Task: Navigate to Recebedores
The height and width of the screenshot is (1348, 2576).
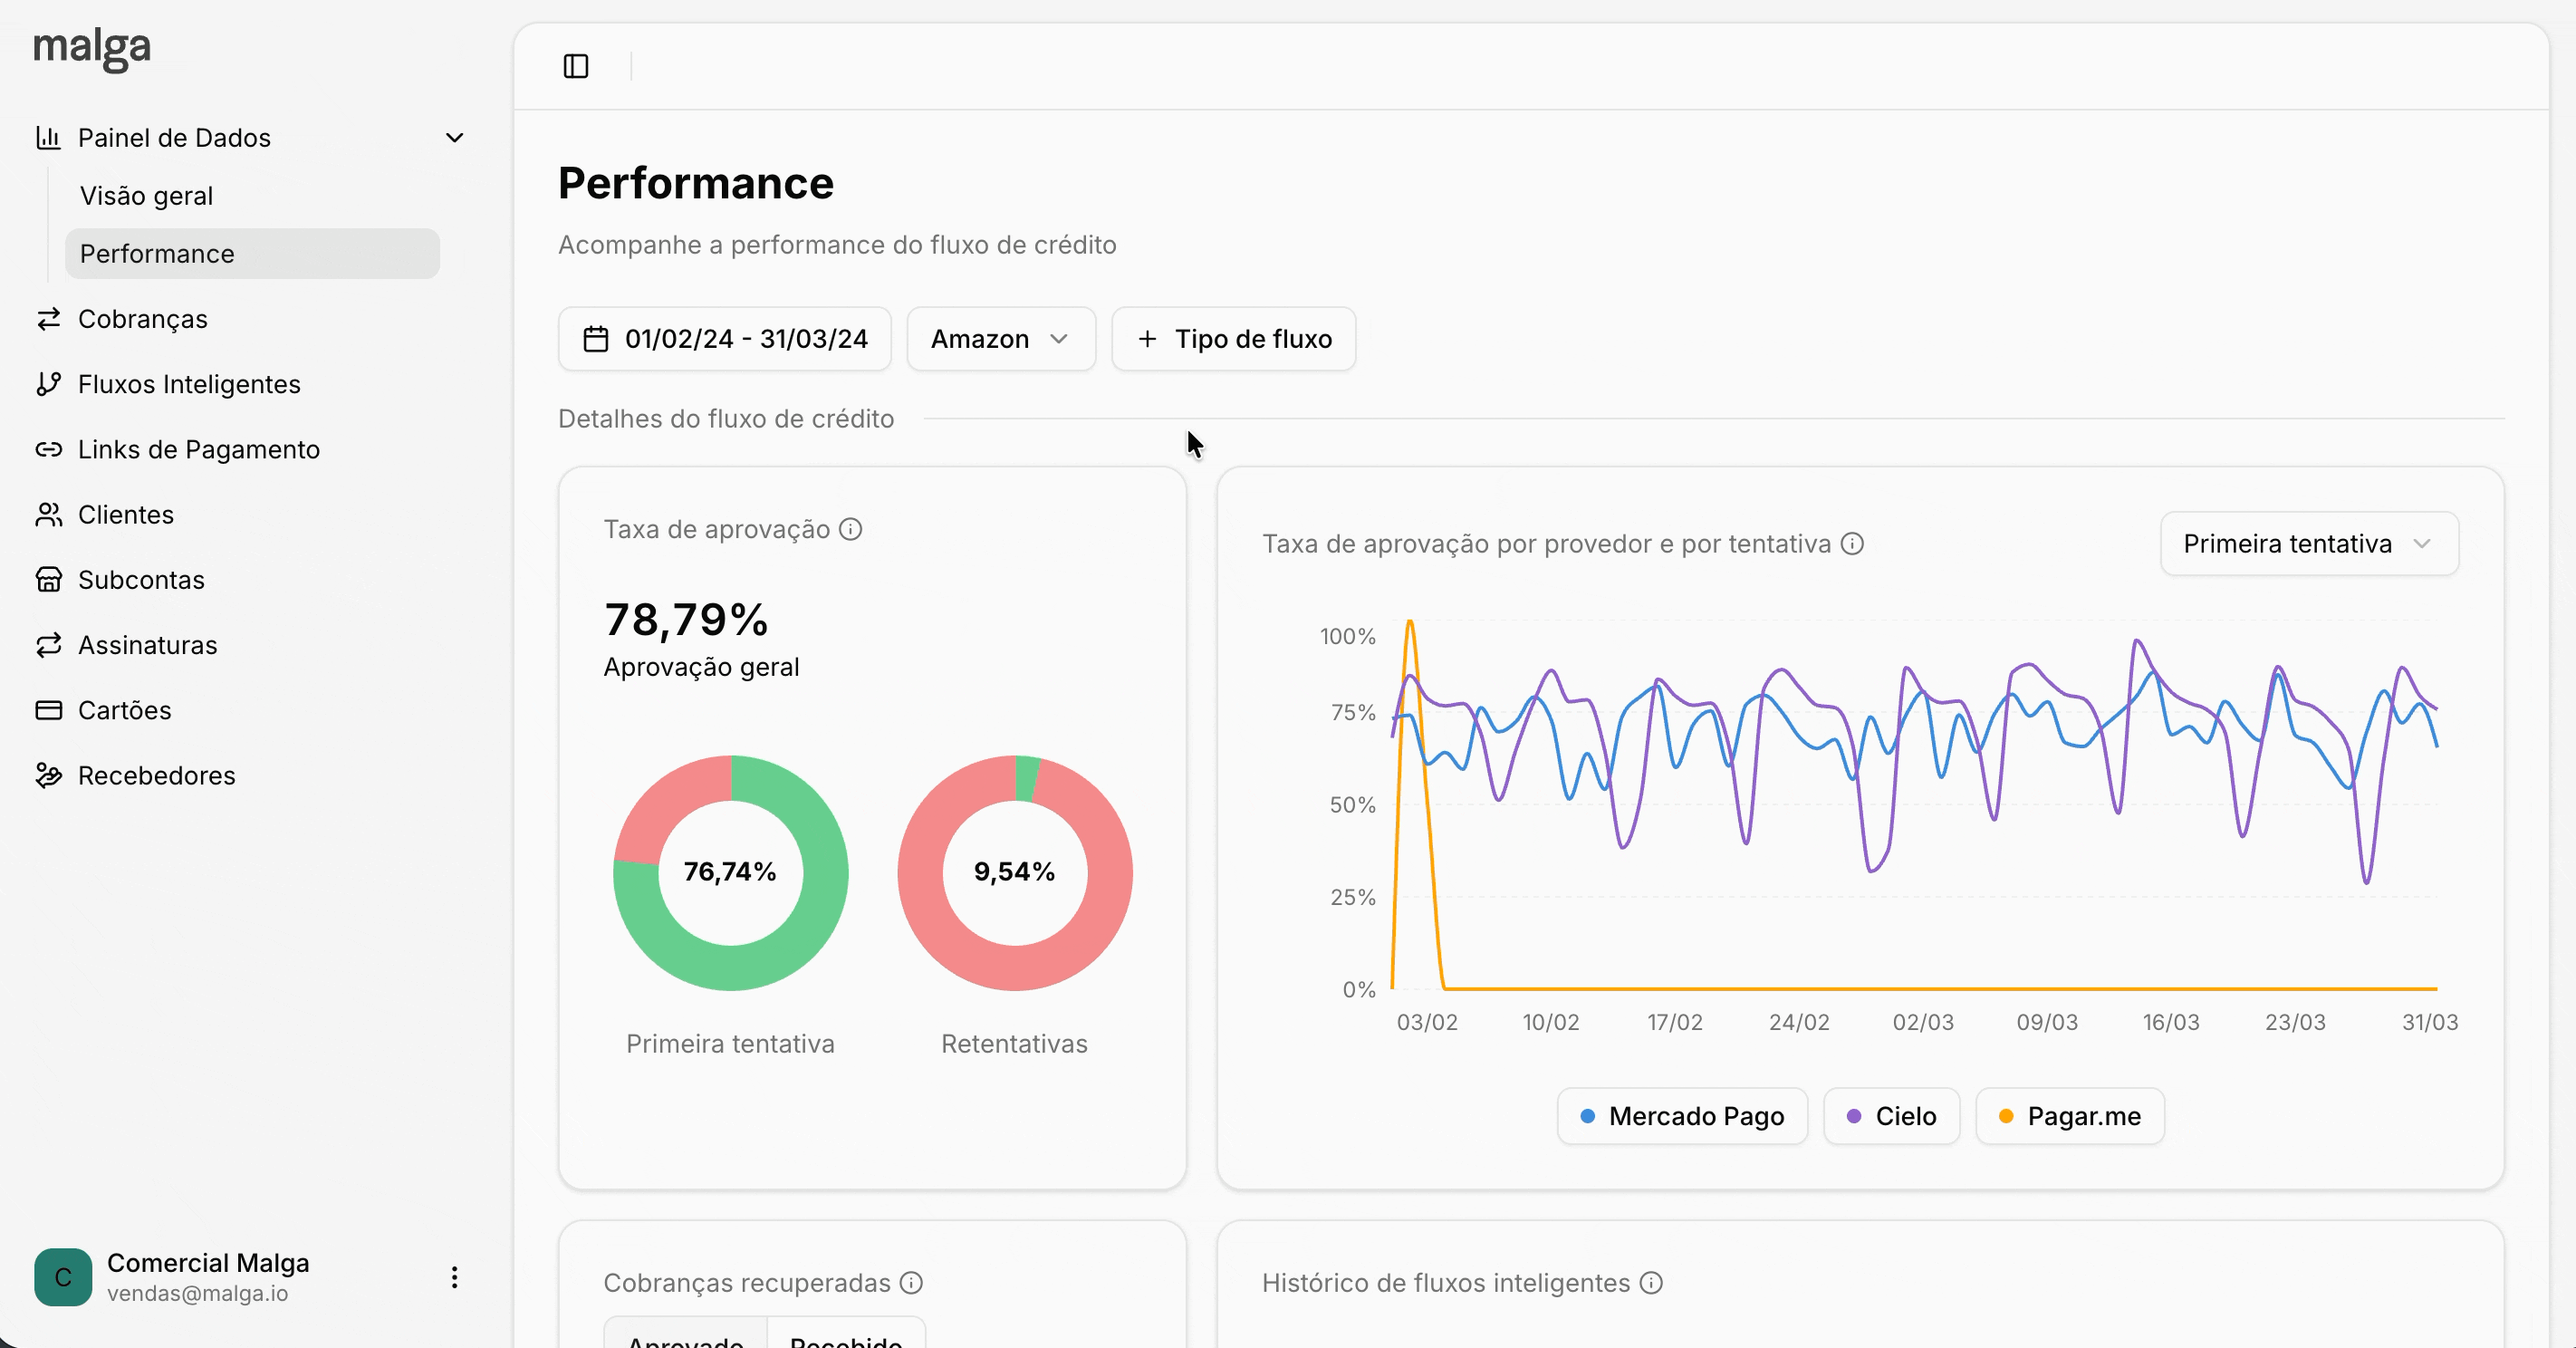Action: [x=157, y=775]
